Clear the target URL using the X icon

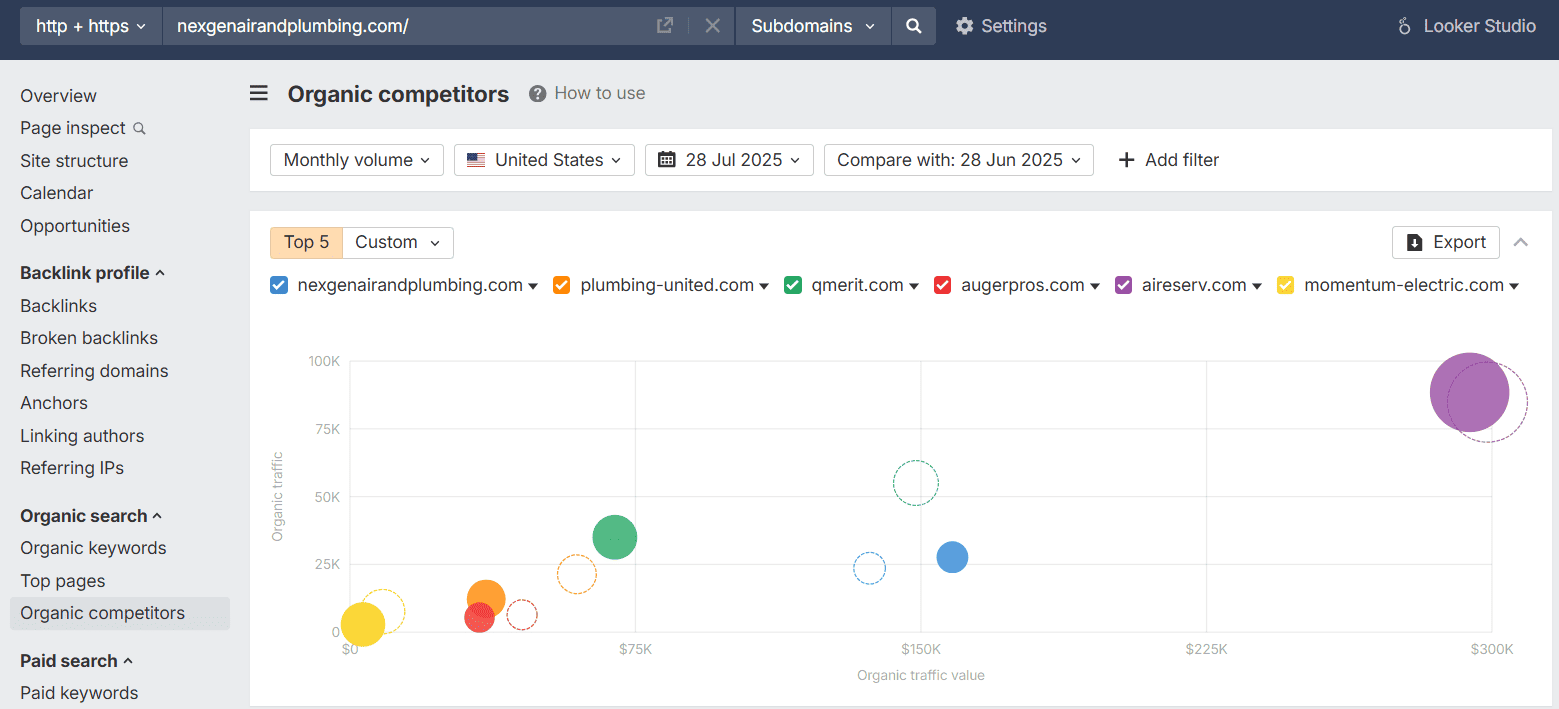click(x=712, y=26)
